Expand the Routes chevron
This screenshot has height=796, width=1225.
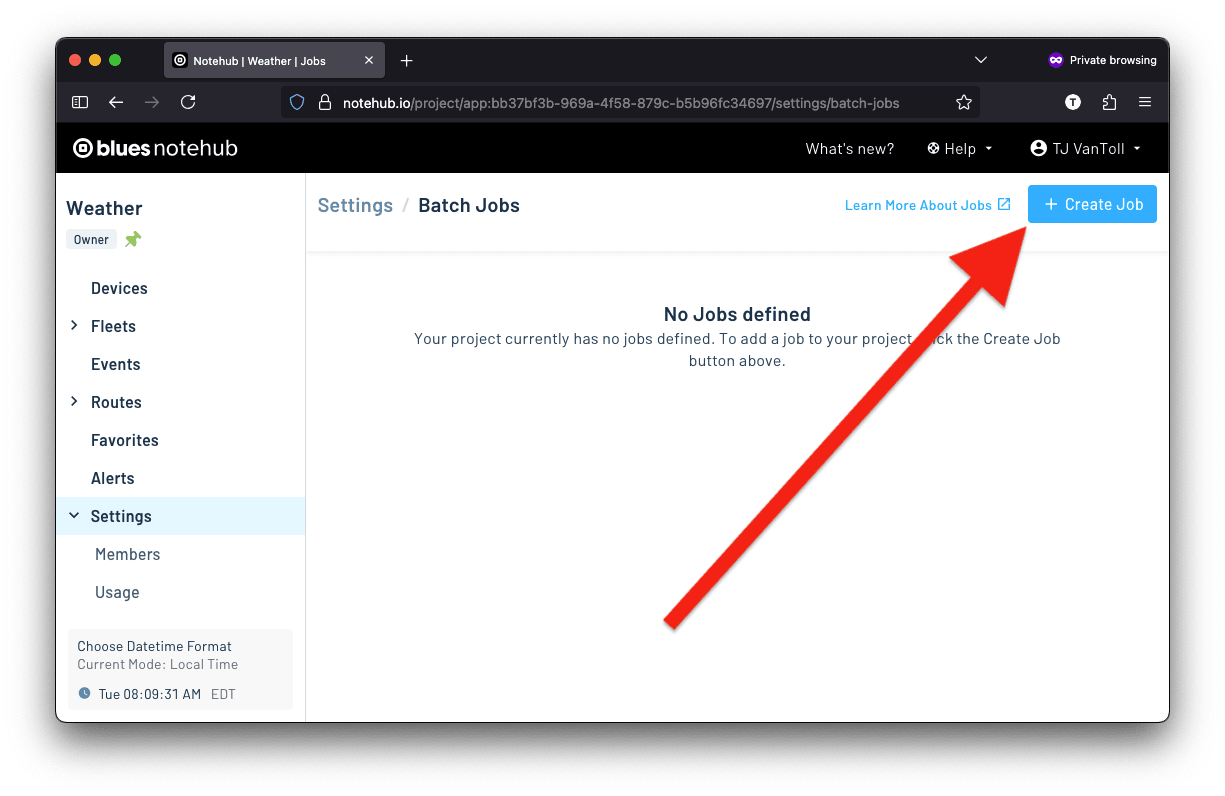click(x=74, y=401)
